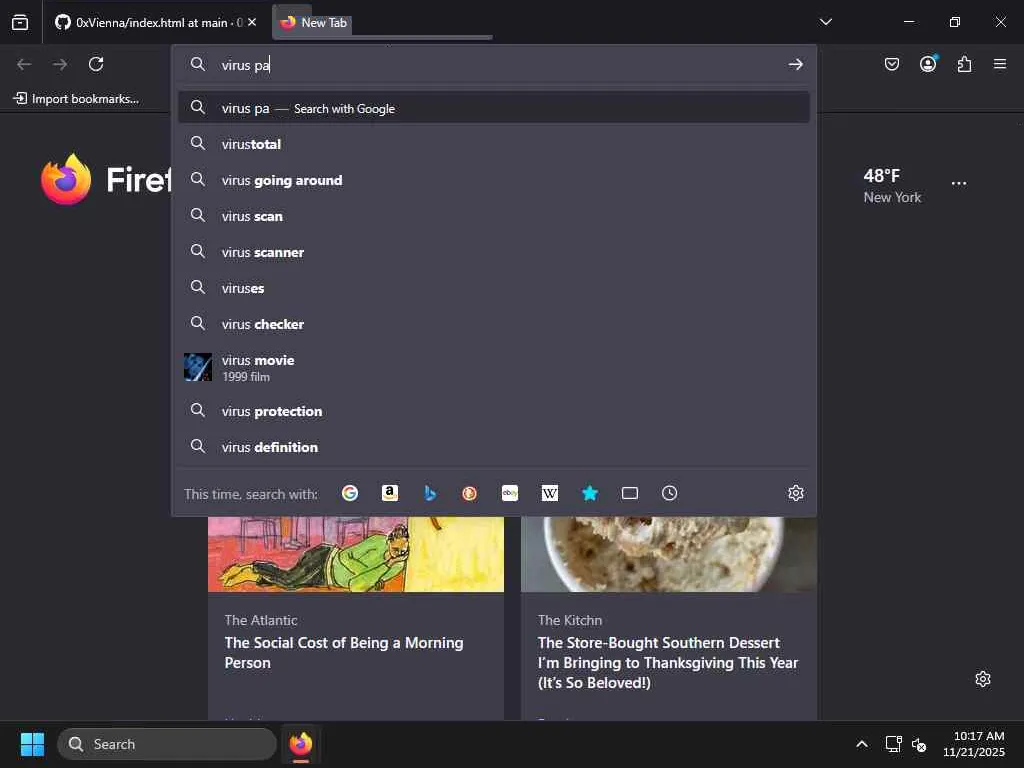Click the Firefox logo on the page
Screen dimensions: 1024x768
(66, 180)
